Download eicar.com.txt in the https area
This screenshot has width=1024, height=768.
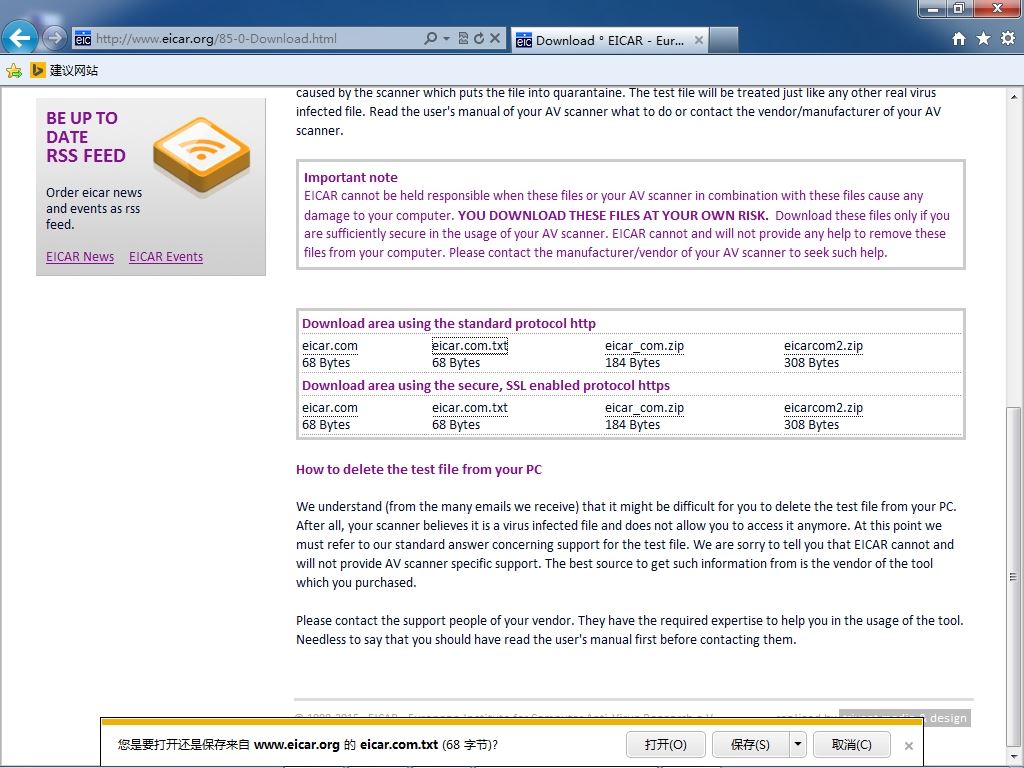click(x=470, y=408)
